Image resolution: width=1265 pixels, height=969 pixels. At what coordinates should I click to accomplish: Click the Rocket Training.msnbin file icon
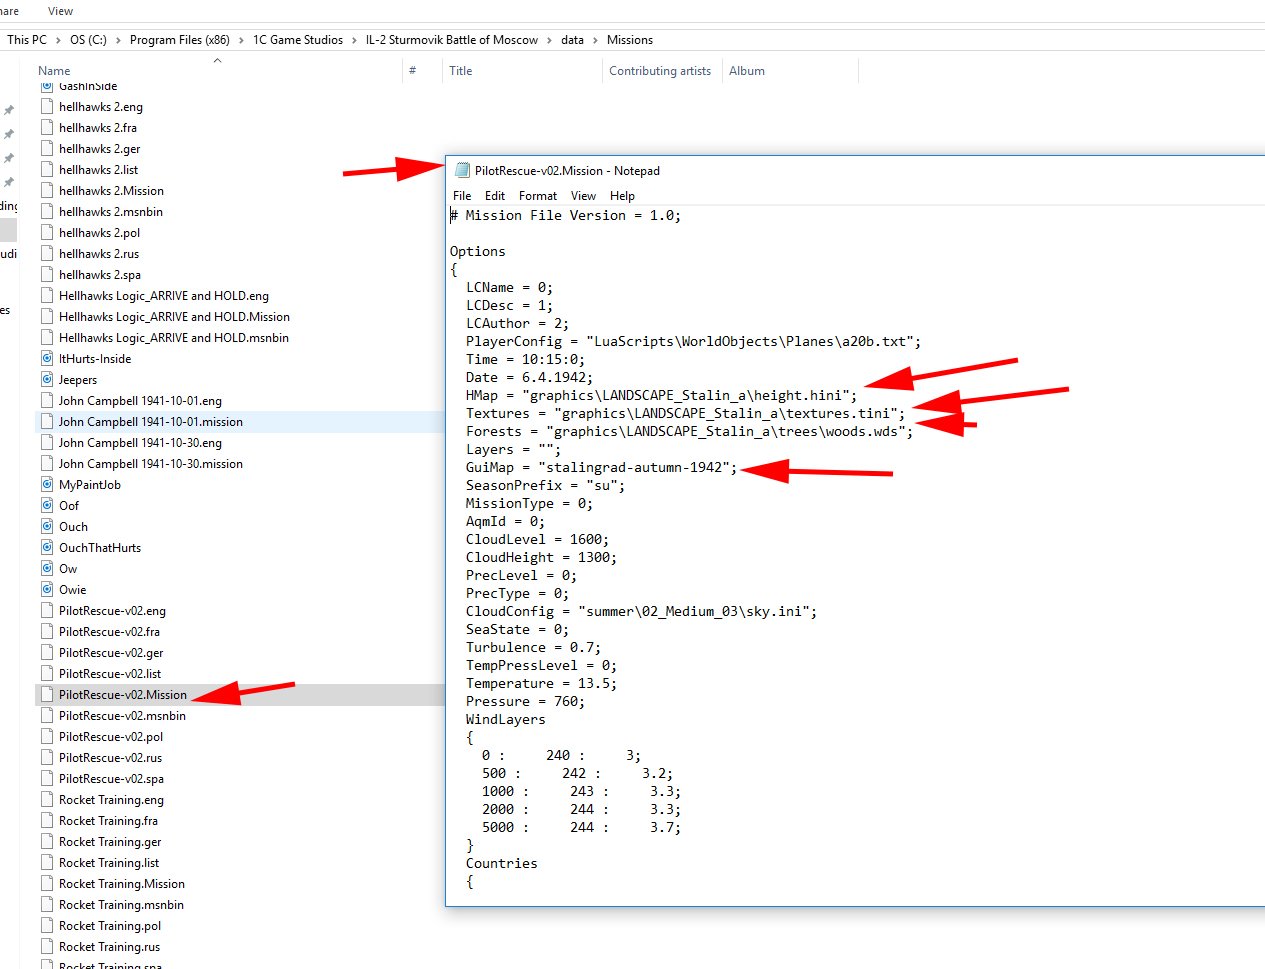pyautogui.click(x=47, y=905)
